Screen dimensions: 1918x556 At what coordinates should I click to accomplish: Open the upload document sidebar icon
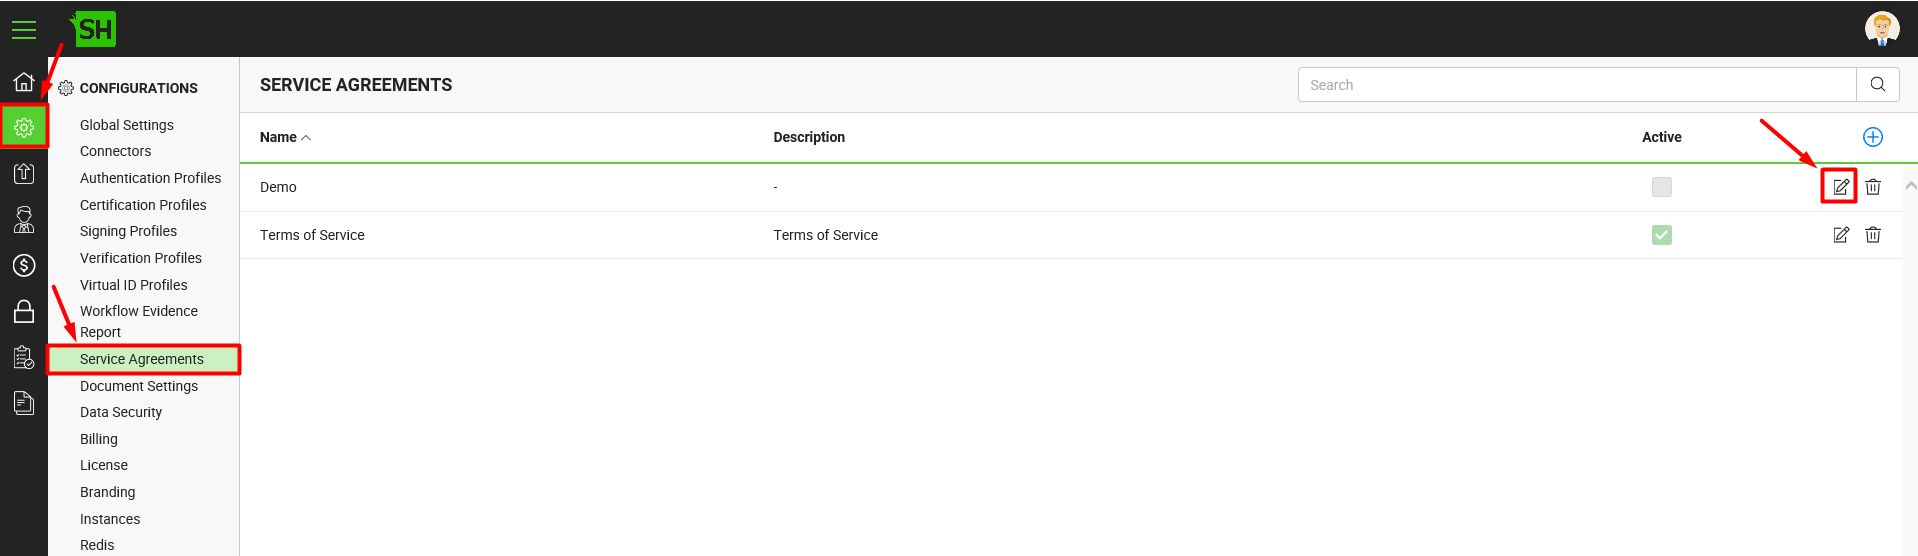coord(24,173)
